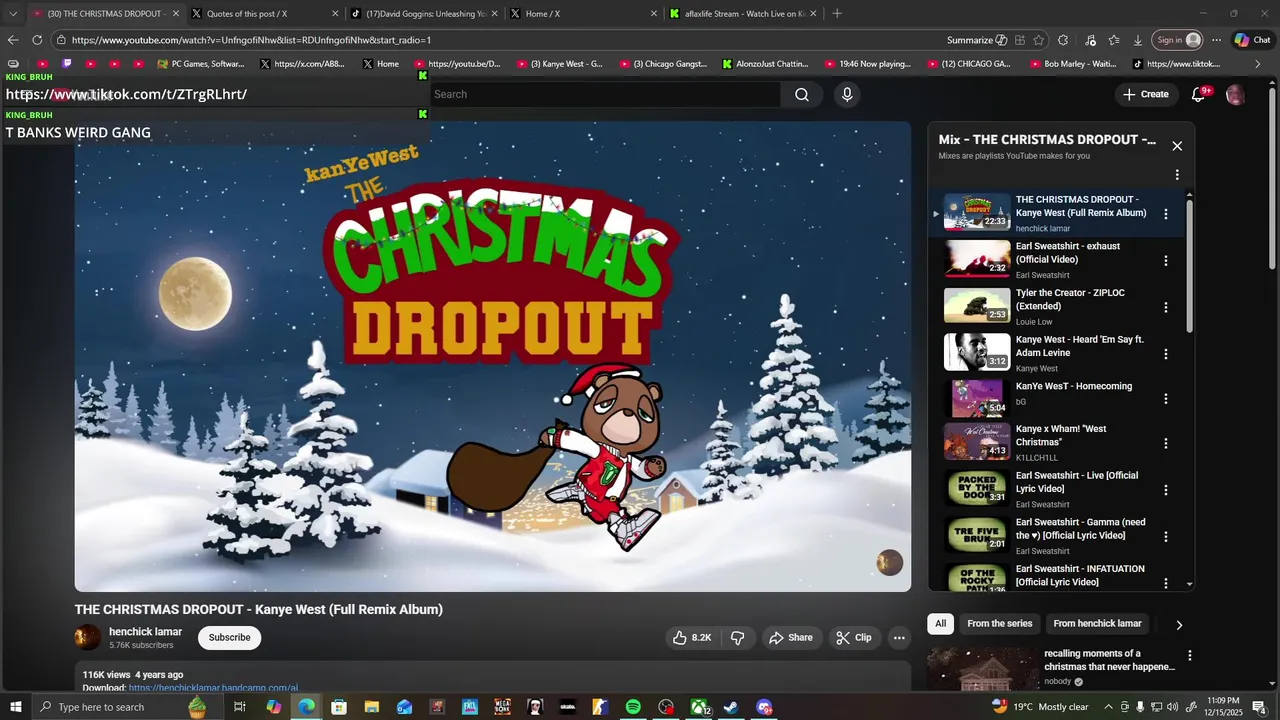Play Kanye x Wham West Christmas thumbnail

[977, 441]
